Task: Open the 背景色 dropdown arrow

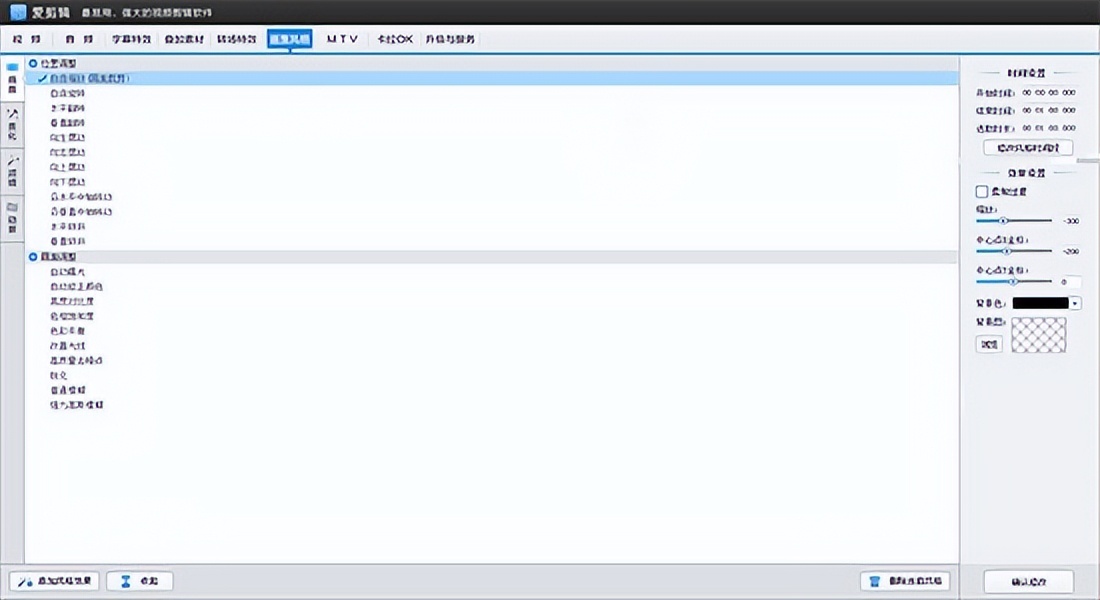Action: 1075,303
